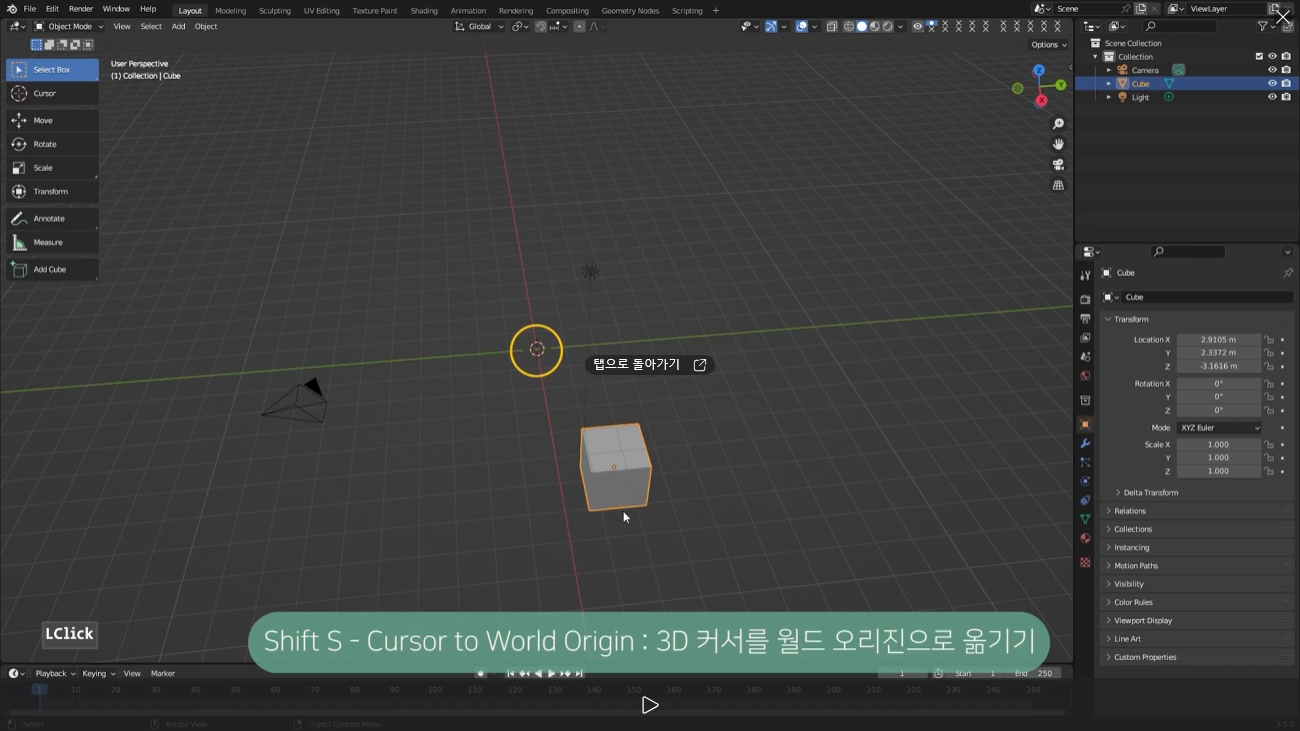Screen dimensions: 1300x731
Task: Toggle Location X lock icon
Action: tap(1269, 340)
